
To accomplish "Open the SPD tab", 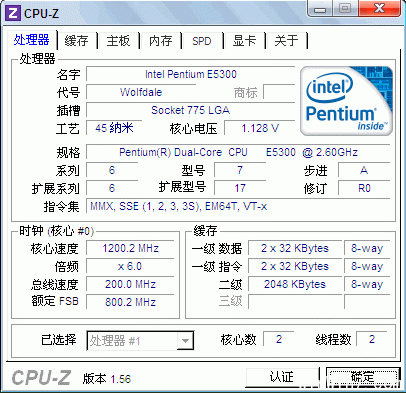I will [202, 41].
